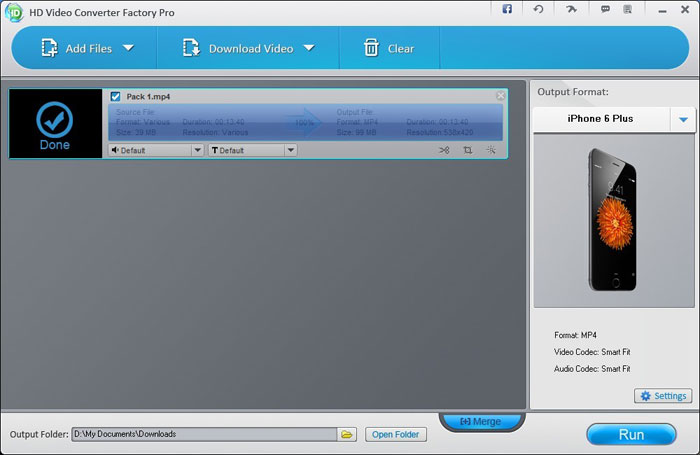Uncheck the Pack 1.mp4 checkbox
Image resolution: width=700 pixels, height=455 pixels.
(x=116, y=96)
